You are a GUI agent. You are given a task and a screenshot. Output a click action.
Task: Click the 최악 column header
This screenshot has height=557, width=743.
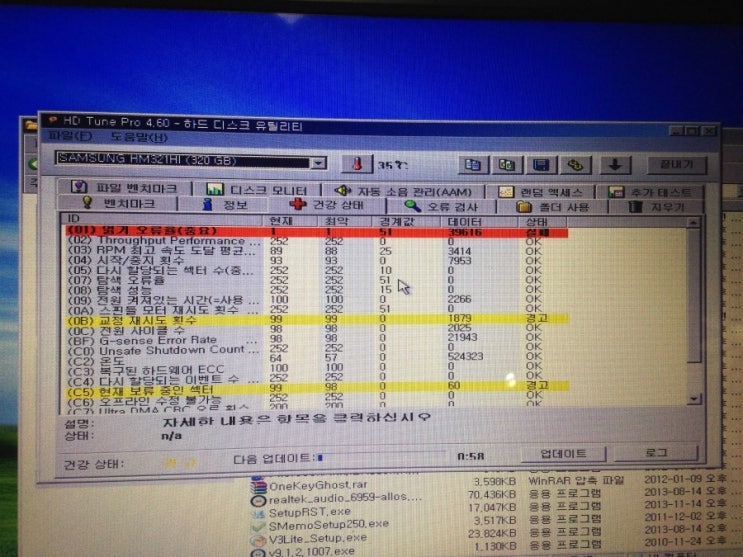point(344,221)
